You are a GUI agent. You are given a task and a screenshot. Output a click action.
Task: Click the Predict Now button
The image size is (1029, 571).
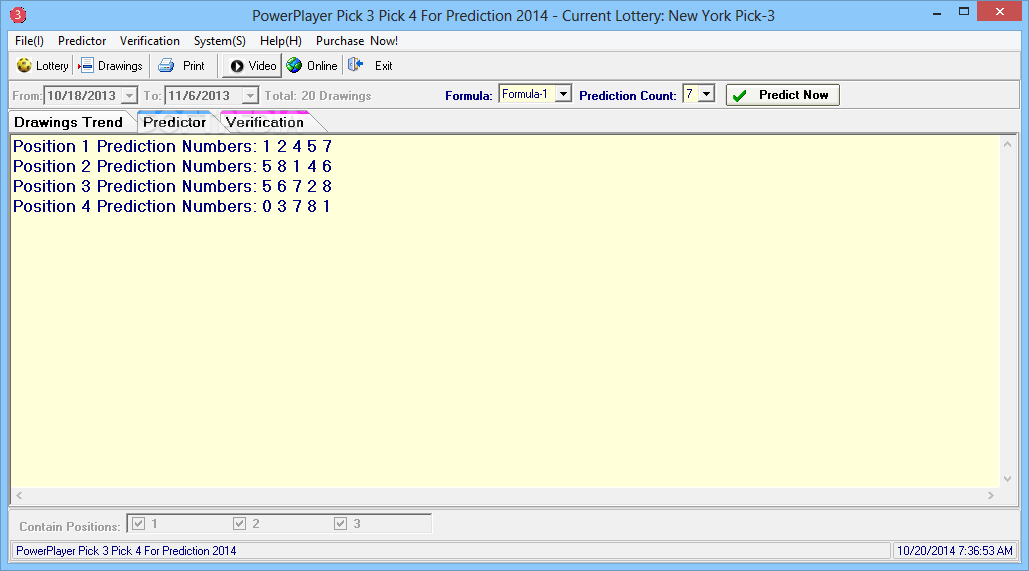782,95
